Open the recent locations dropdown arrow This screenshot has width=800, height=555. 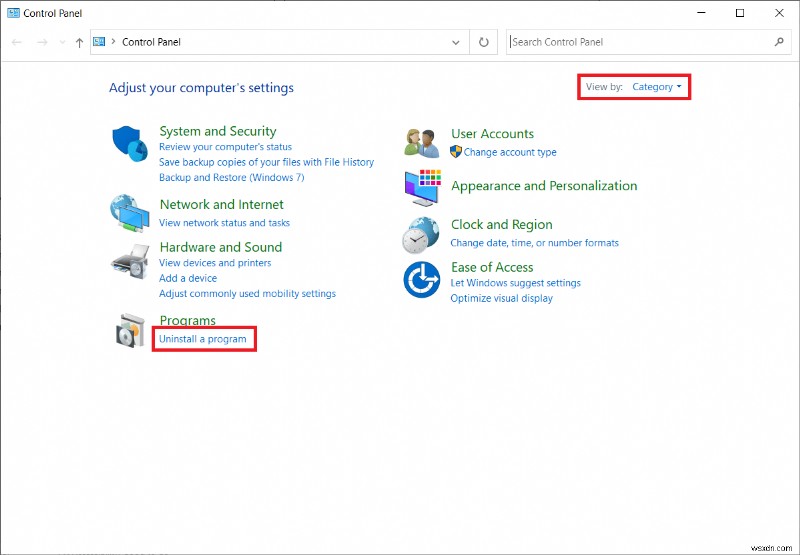click(62, 42)
